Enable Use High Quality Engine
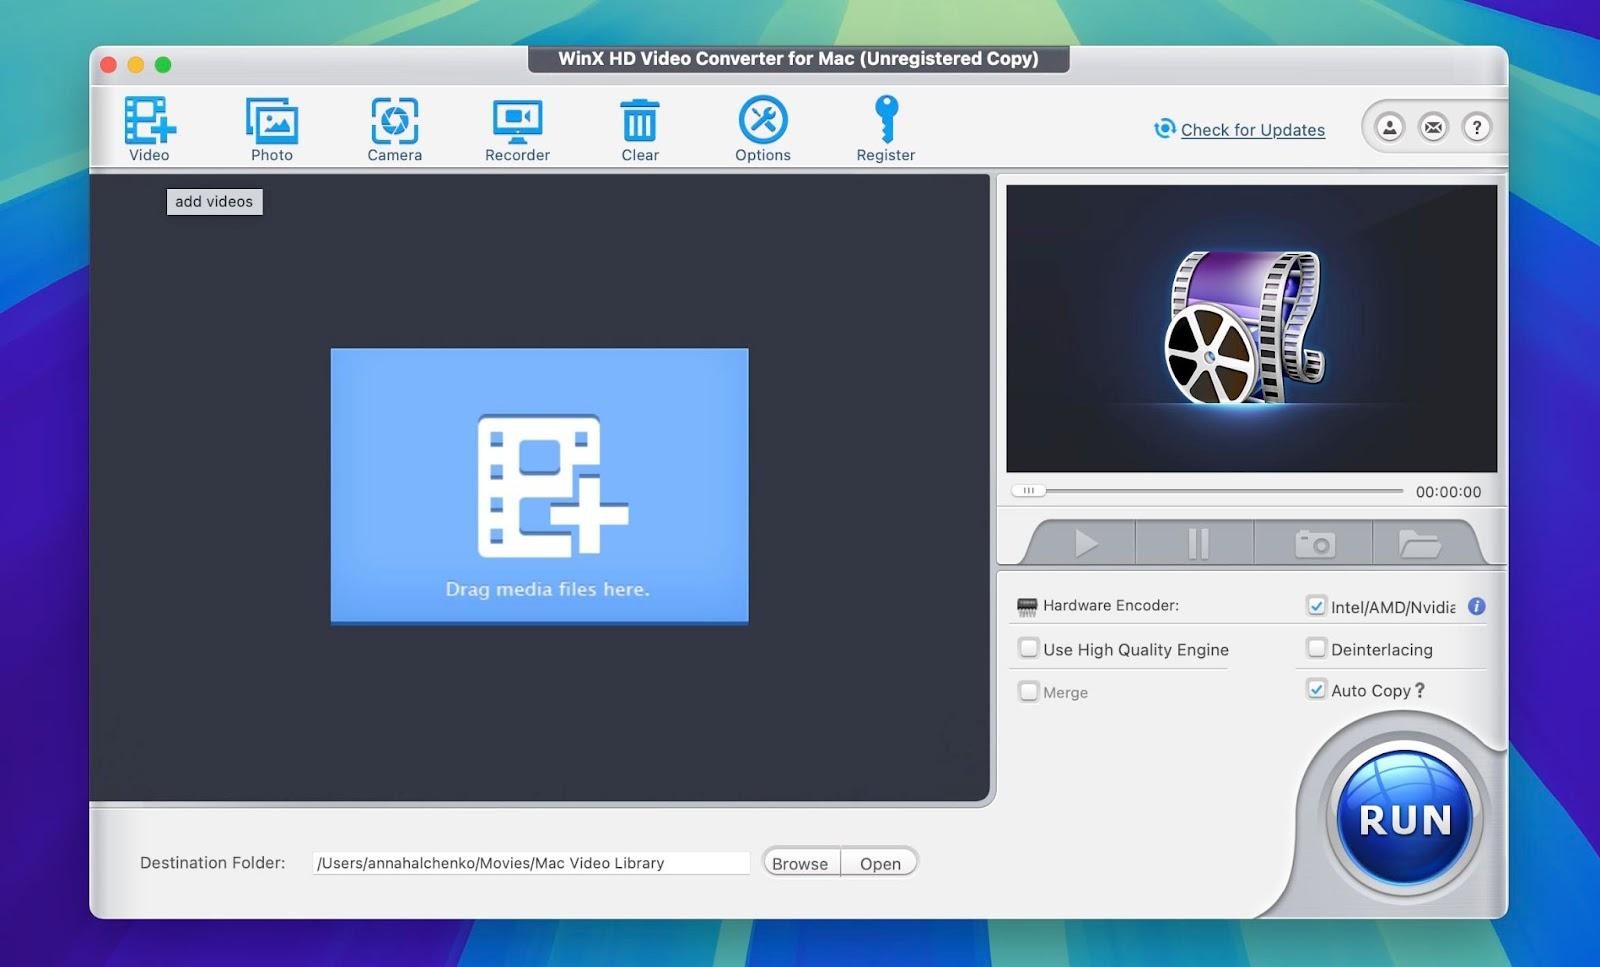 pyautogui.click(x=1028, y=648)
